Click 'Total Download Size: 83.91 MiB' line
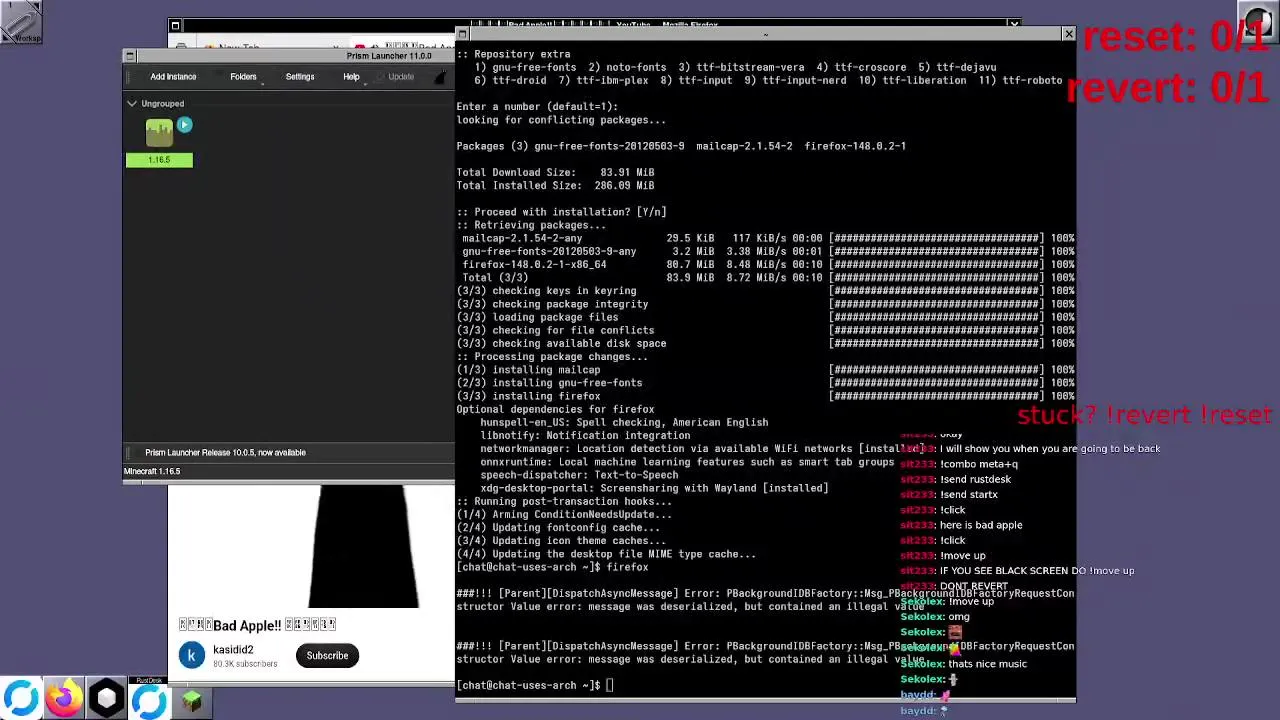This screenshot has height=720, width=1280. 555,172
